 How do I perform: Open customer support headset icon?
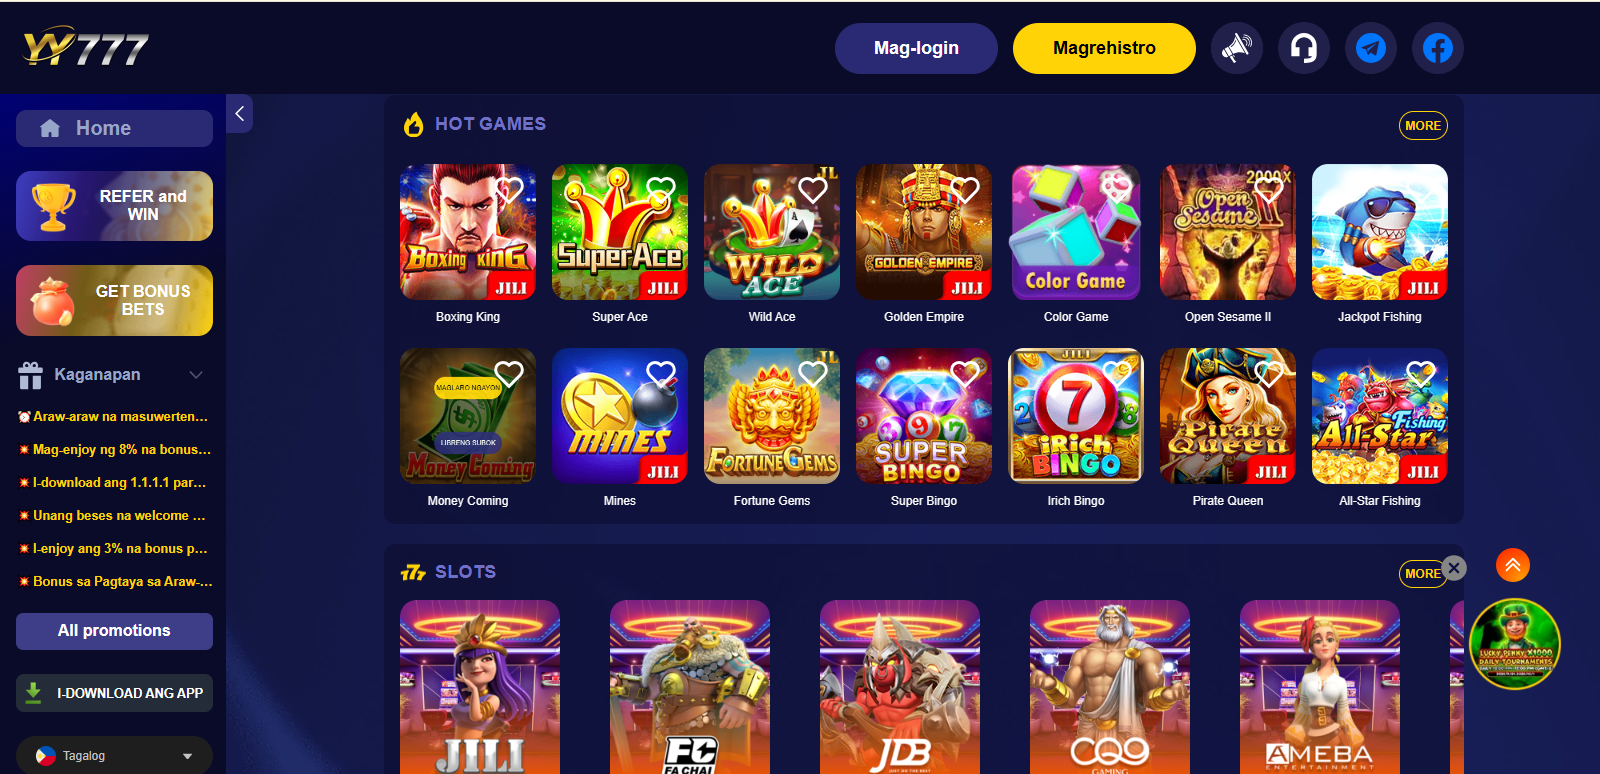[x=1303, y=48]
